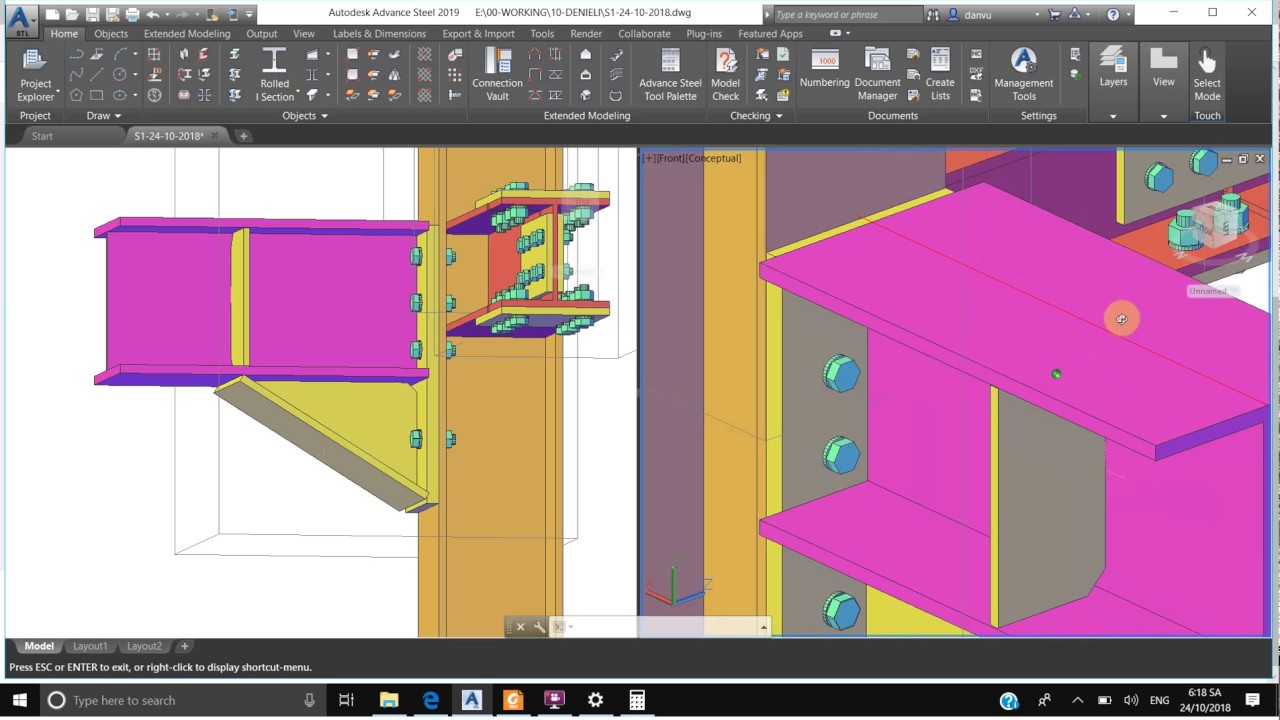The width and height of the screenshot is (1280, 720).
Task: Click the Autodesk App Store cart icon
Action: pos(1053,14)
